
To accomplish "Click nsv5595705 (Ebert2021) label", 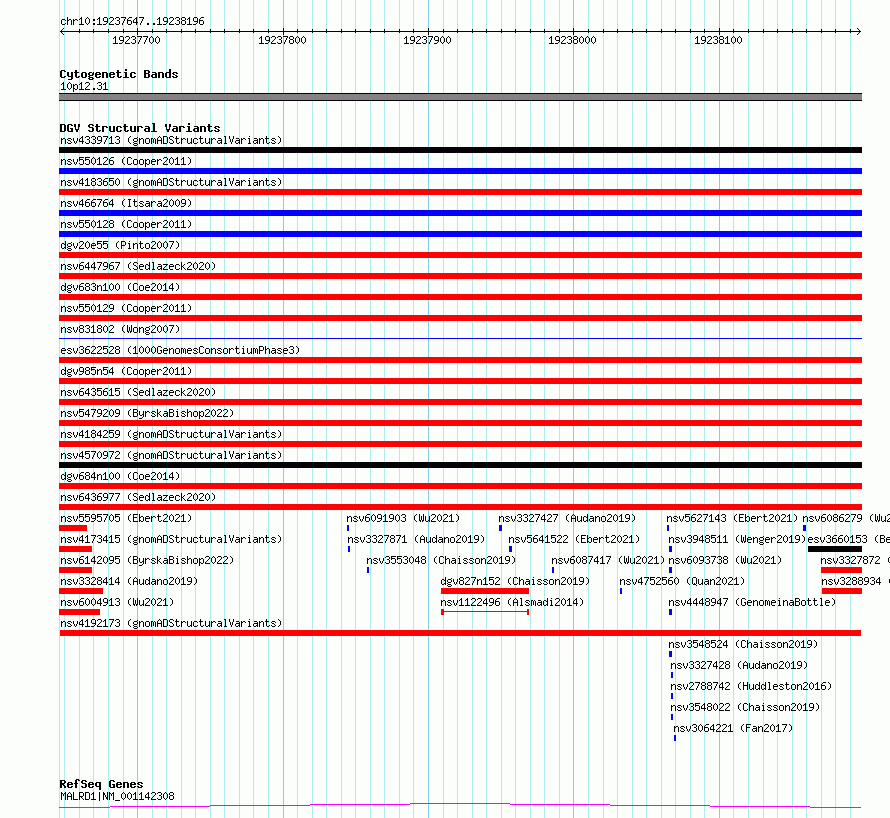I will click(x=126, y=518).
